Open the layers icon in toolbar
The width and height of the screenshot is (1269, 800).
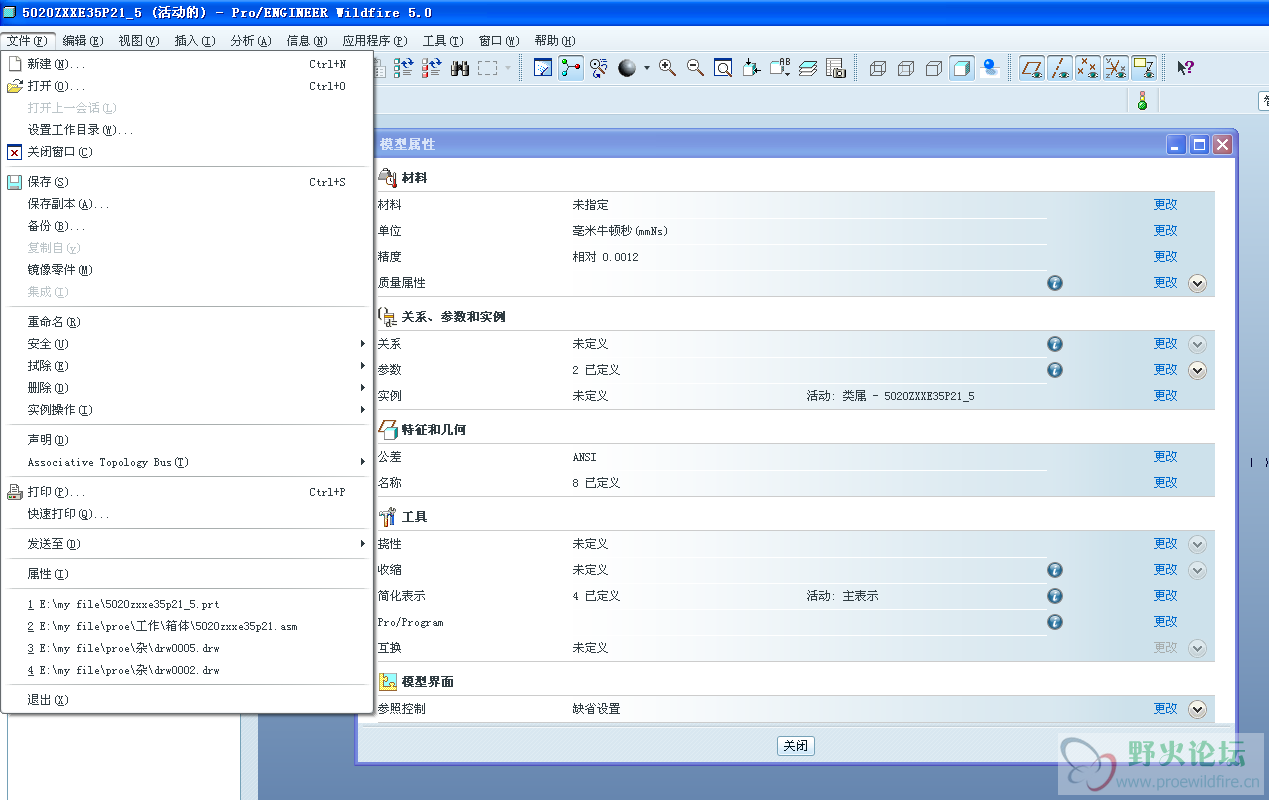click(808, 68)
